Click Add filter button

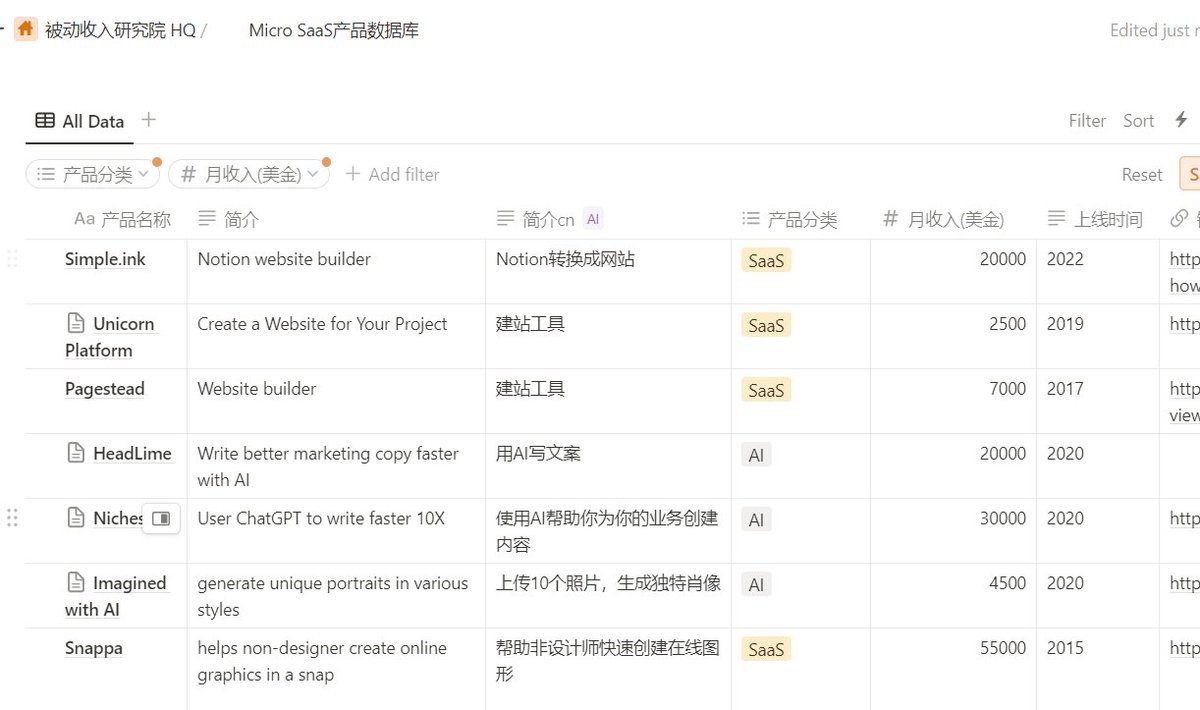click(392, 174)
